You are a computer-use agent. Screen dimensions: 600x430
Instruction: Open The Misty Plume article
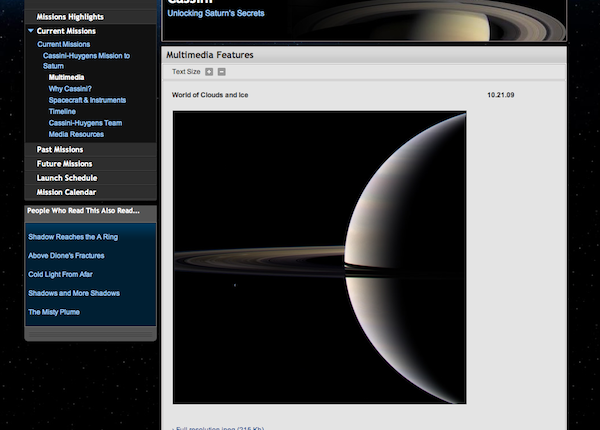[54, 312]
